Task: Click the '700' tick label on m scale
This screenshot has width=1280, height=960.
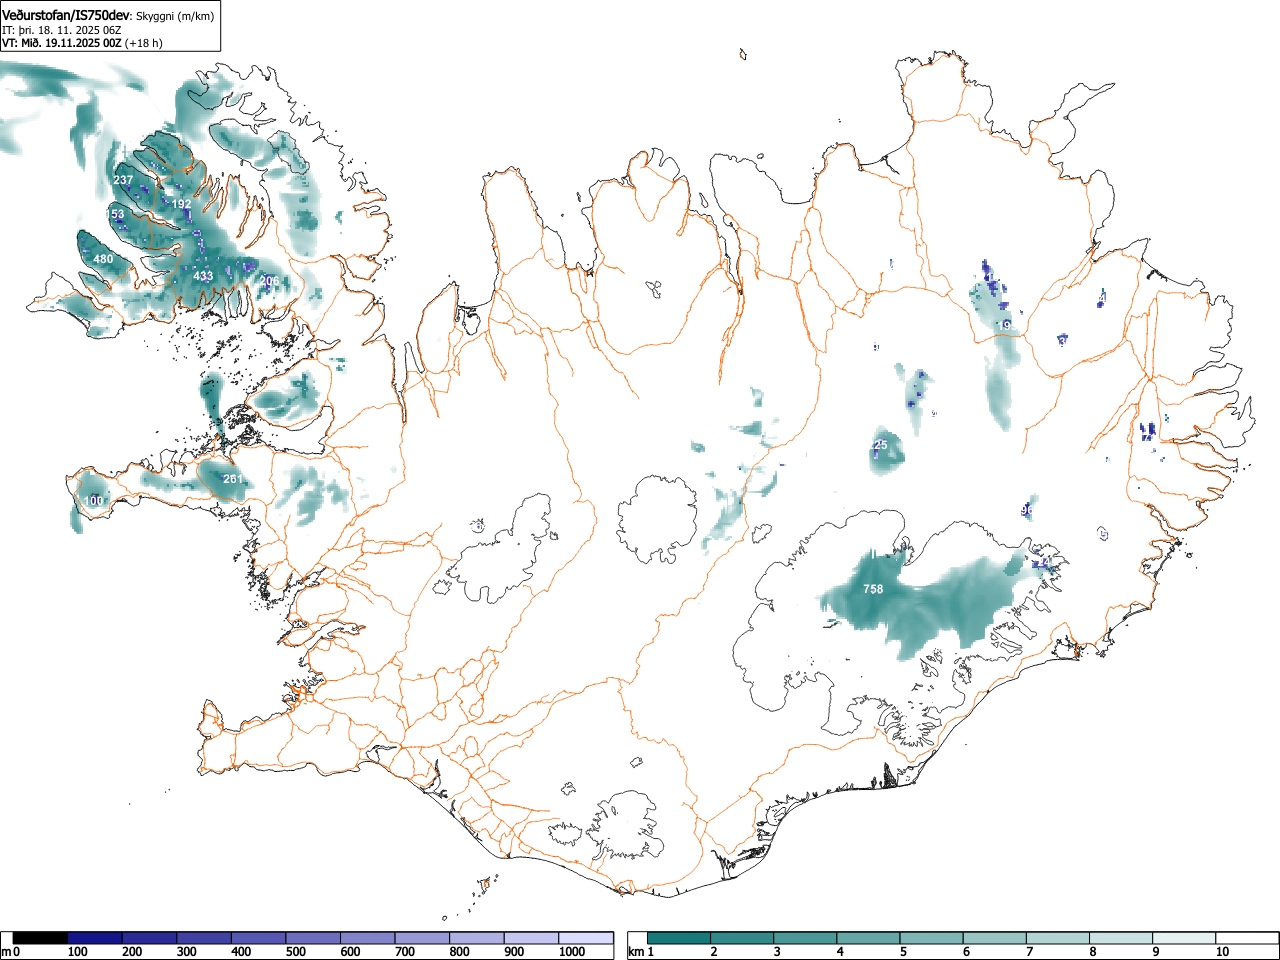Action: pyautogui.click(x=405, y=952)
